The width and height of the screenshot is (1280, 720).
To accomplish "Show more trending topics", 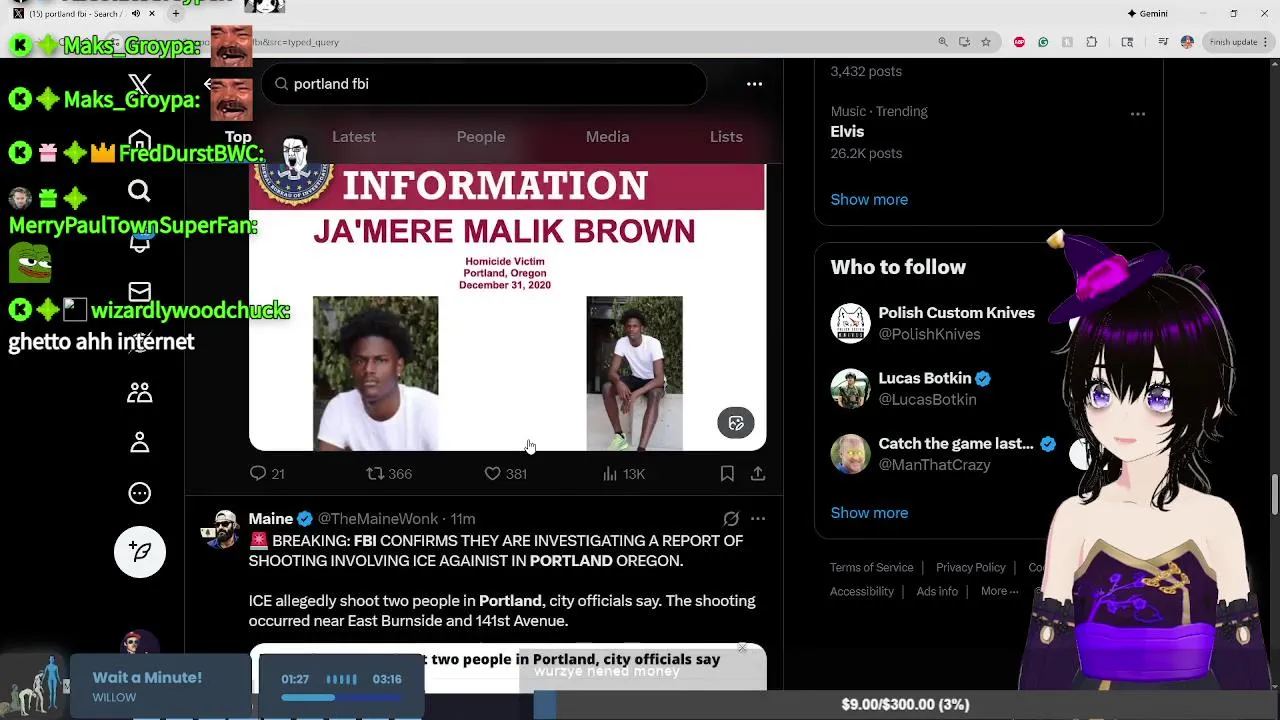I will [x=869, y=199].
